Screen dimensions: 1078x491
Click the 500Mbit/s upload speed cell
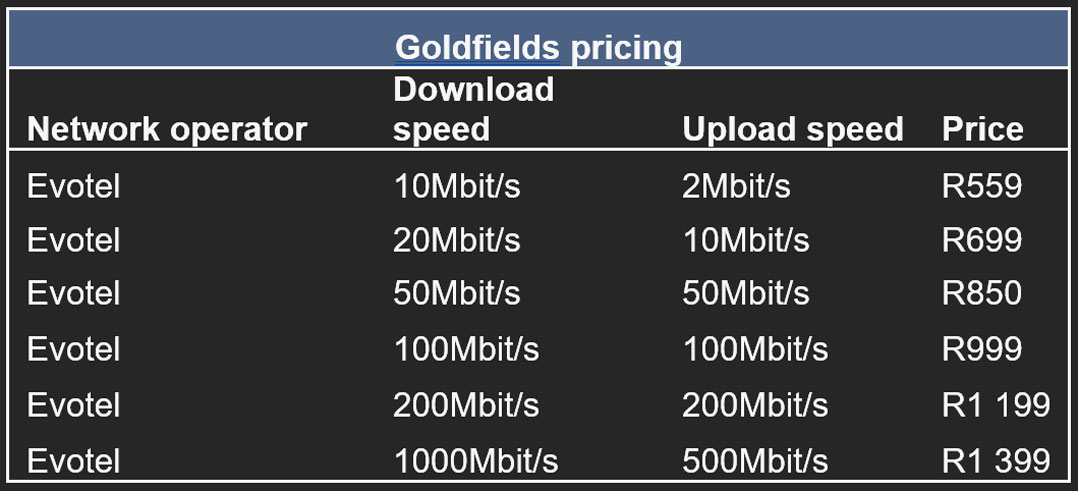point(755,460)
